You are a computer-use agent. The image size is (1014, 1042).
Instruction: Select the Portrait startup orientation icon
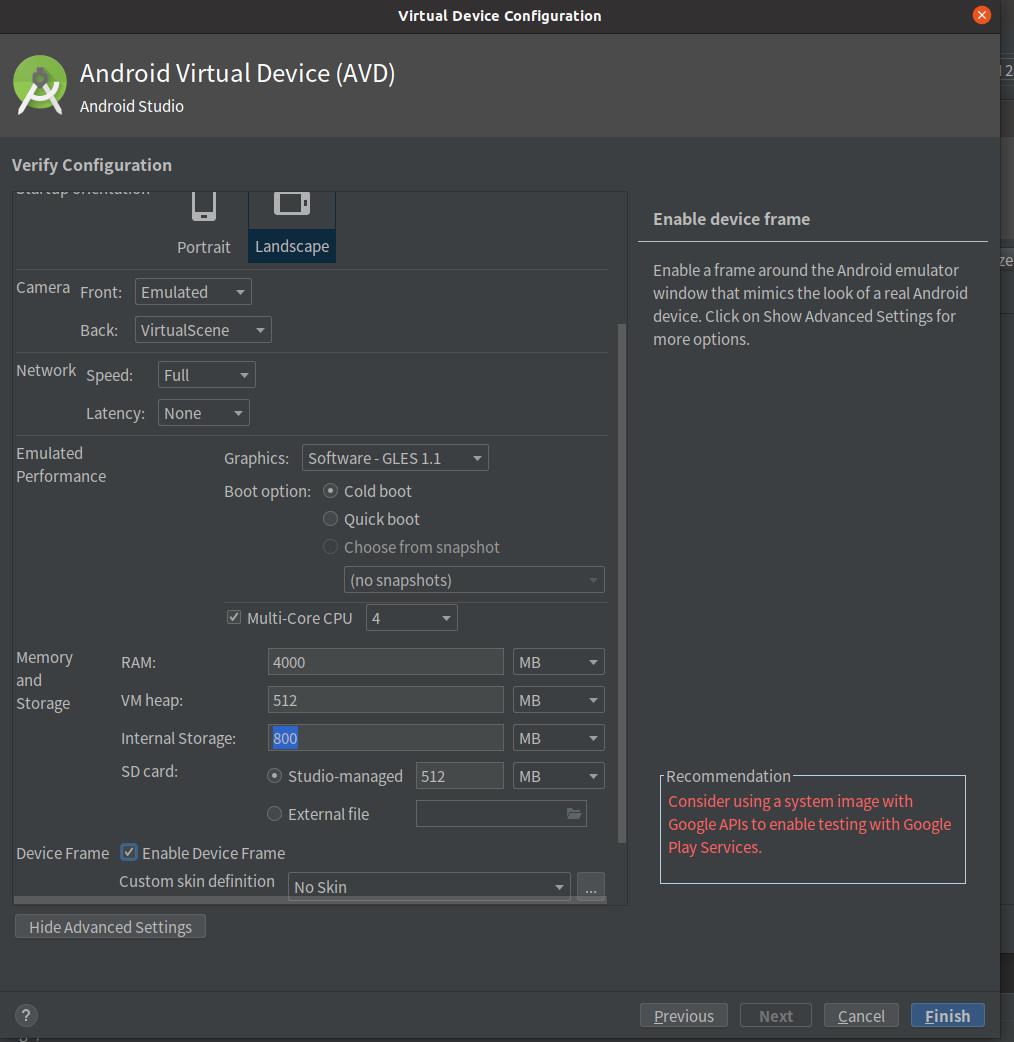tap(204, 207)
